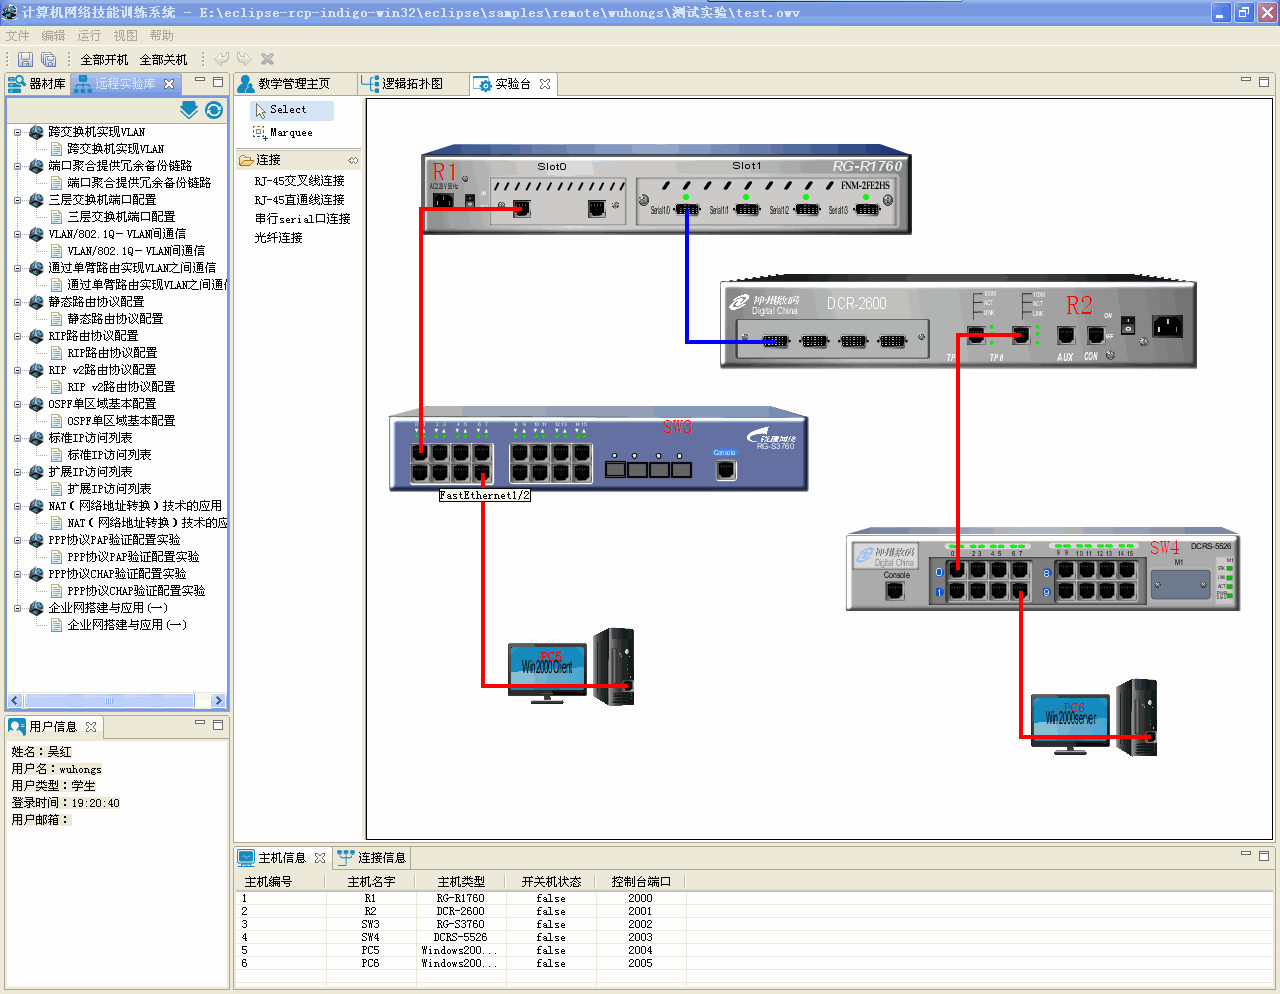
Task: Click the PC6 Win2000server computer
Action: click(x=1094, y=717)
